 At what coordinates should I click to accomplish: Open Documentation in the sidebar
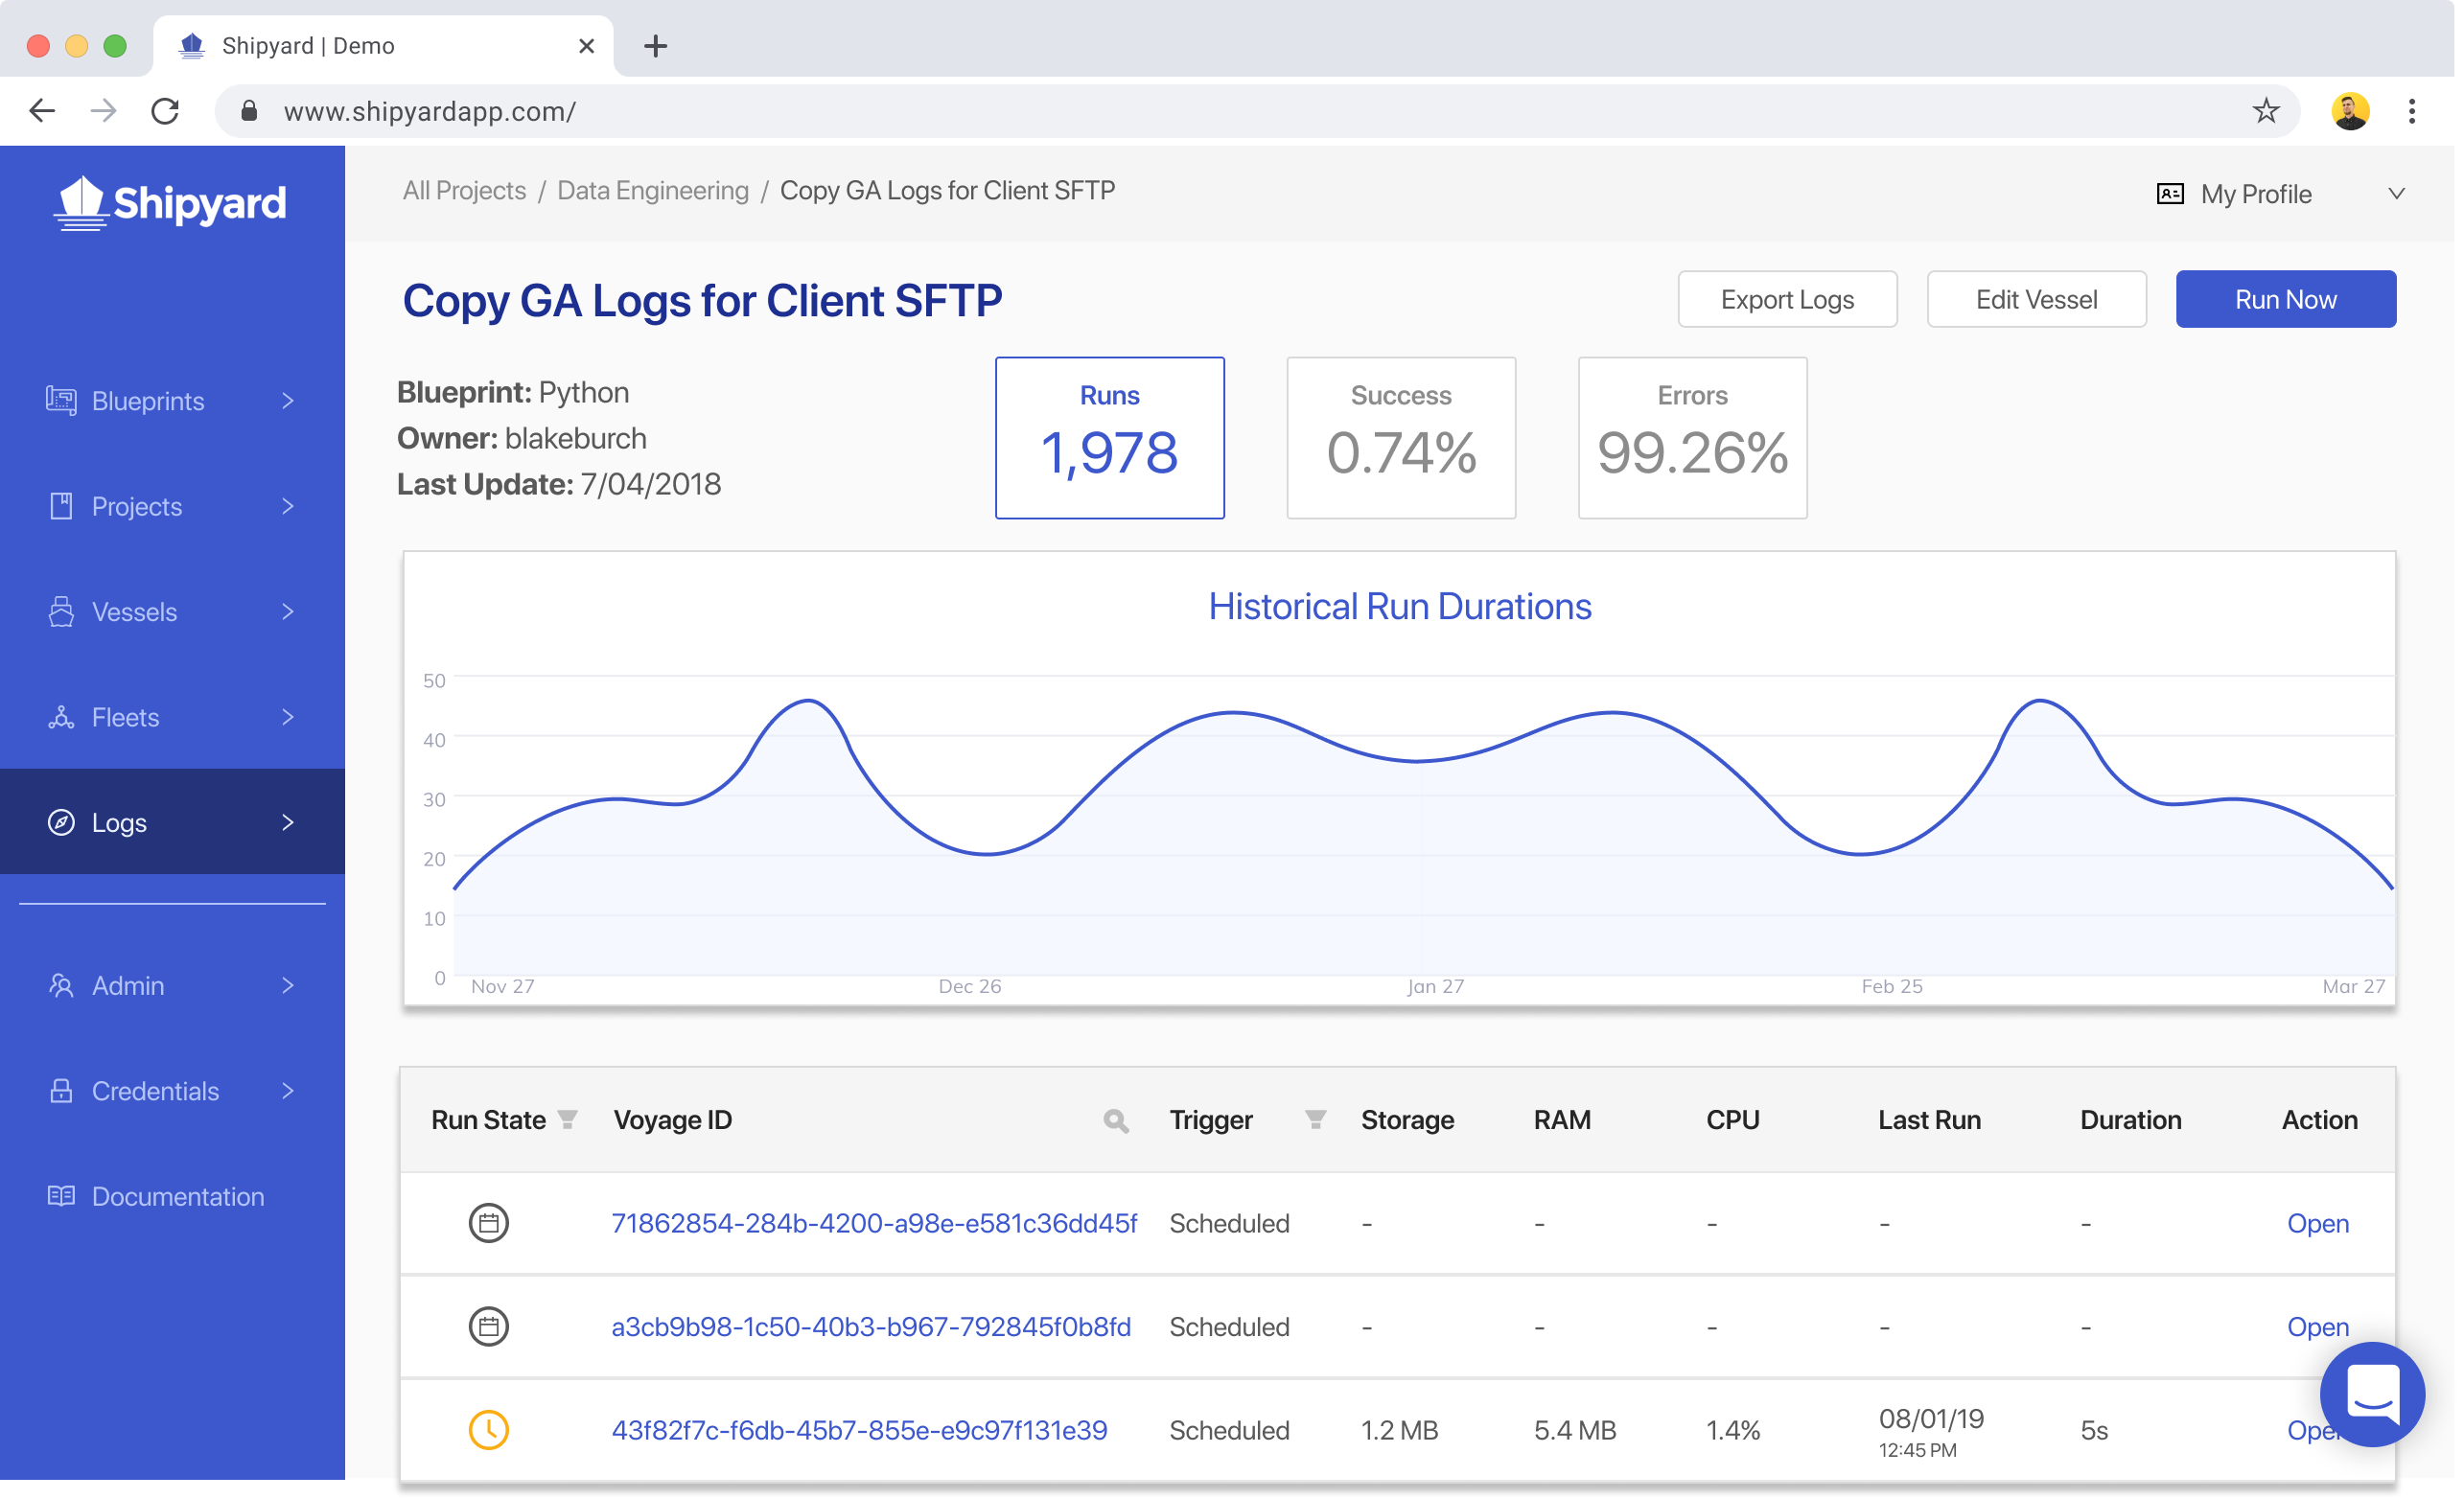(x=172, y=1197)
